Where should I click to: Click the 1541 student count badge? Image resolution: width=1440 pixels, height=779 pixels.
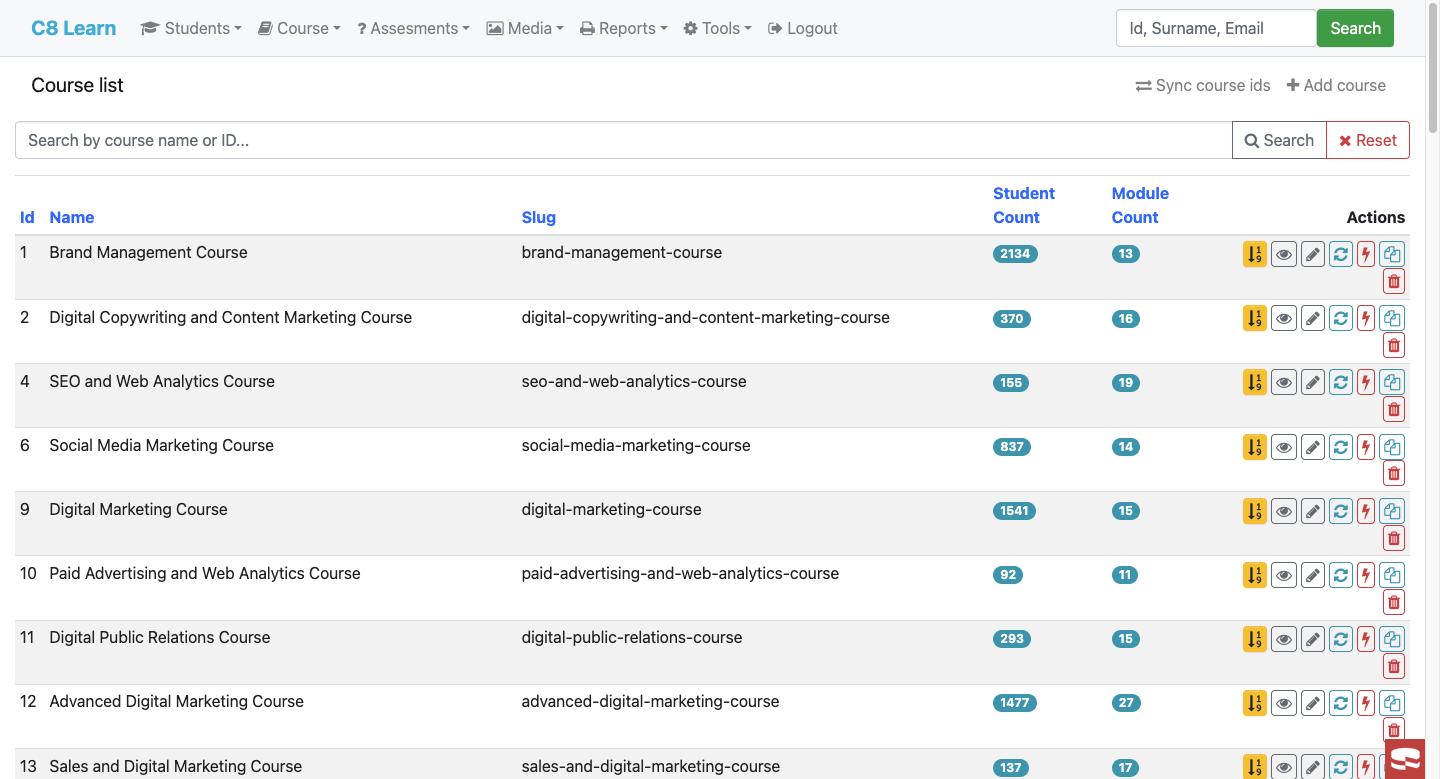[x=1014, y=511]
